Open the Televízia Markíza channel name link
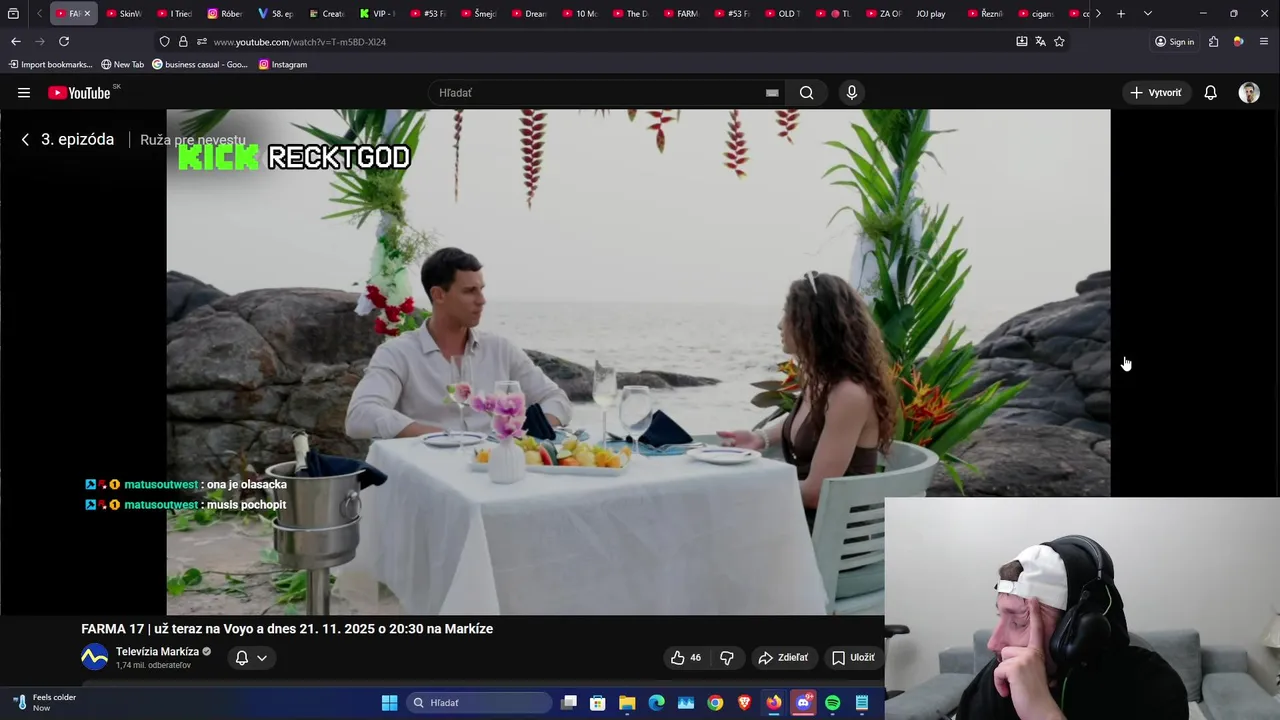Screen dimensions: 1280x720 [x=157, y=652]
